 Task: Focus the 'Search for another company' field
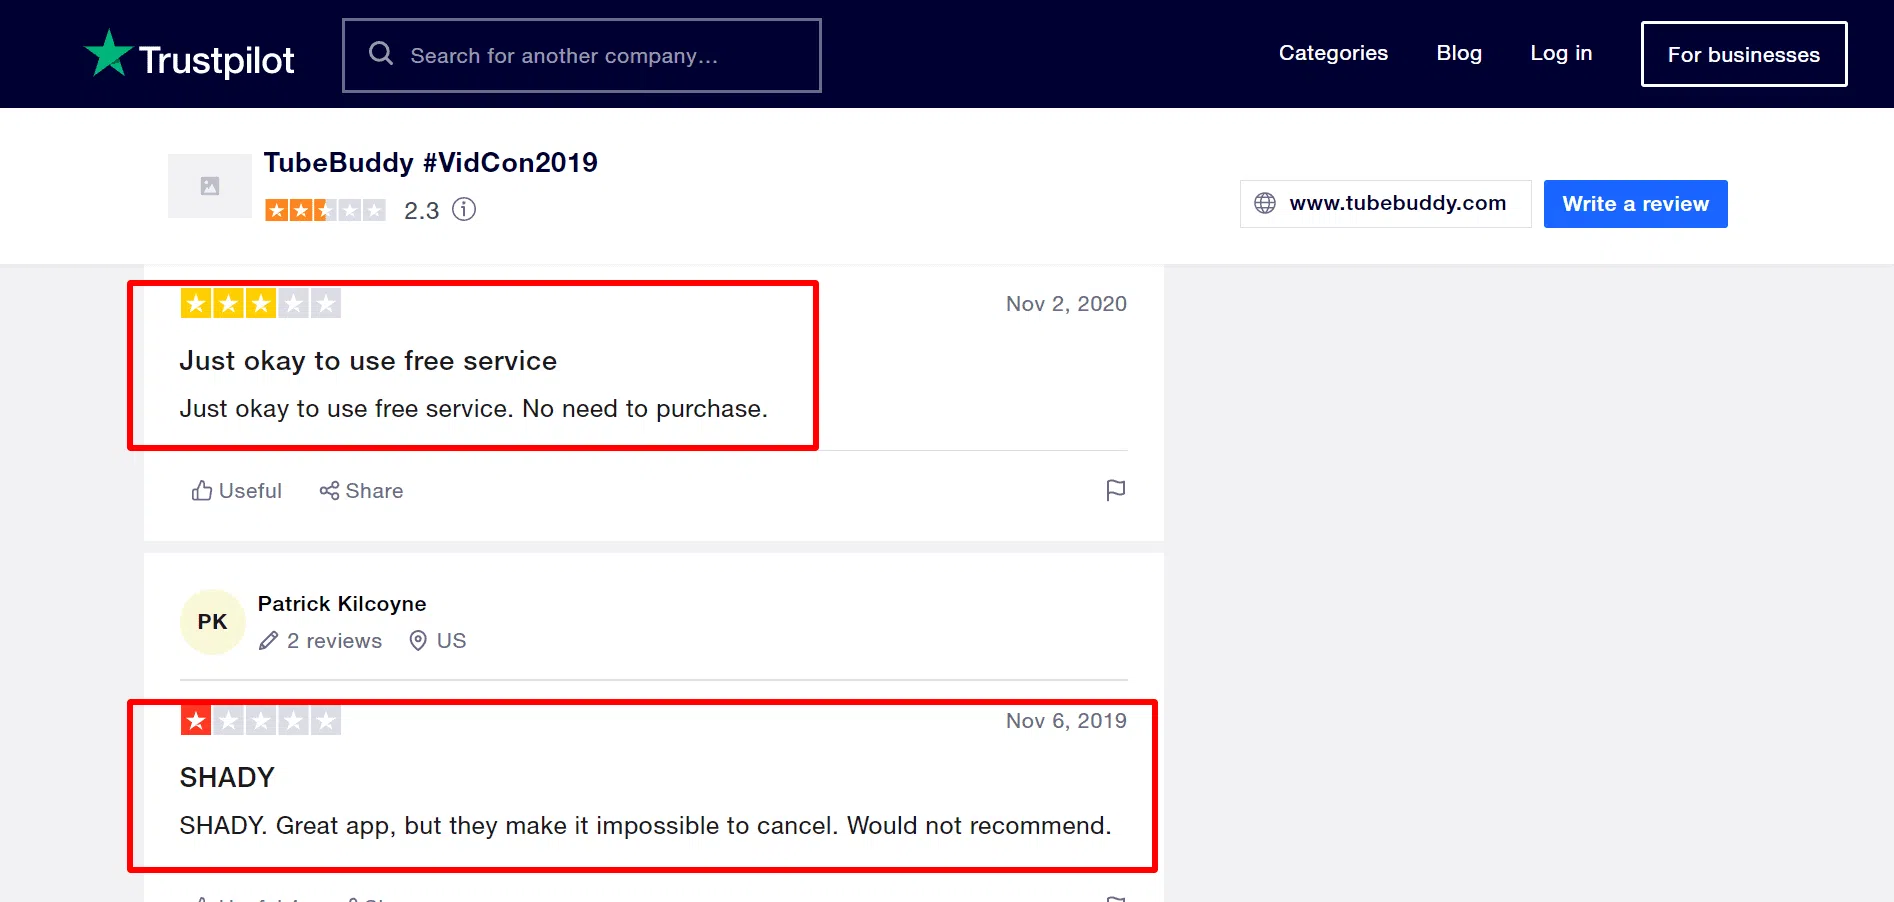(582, 56)
